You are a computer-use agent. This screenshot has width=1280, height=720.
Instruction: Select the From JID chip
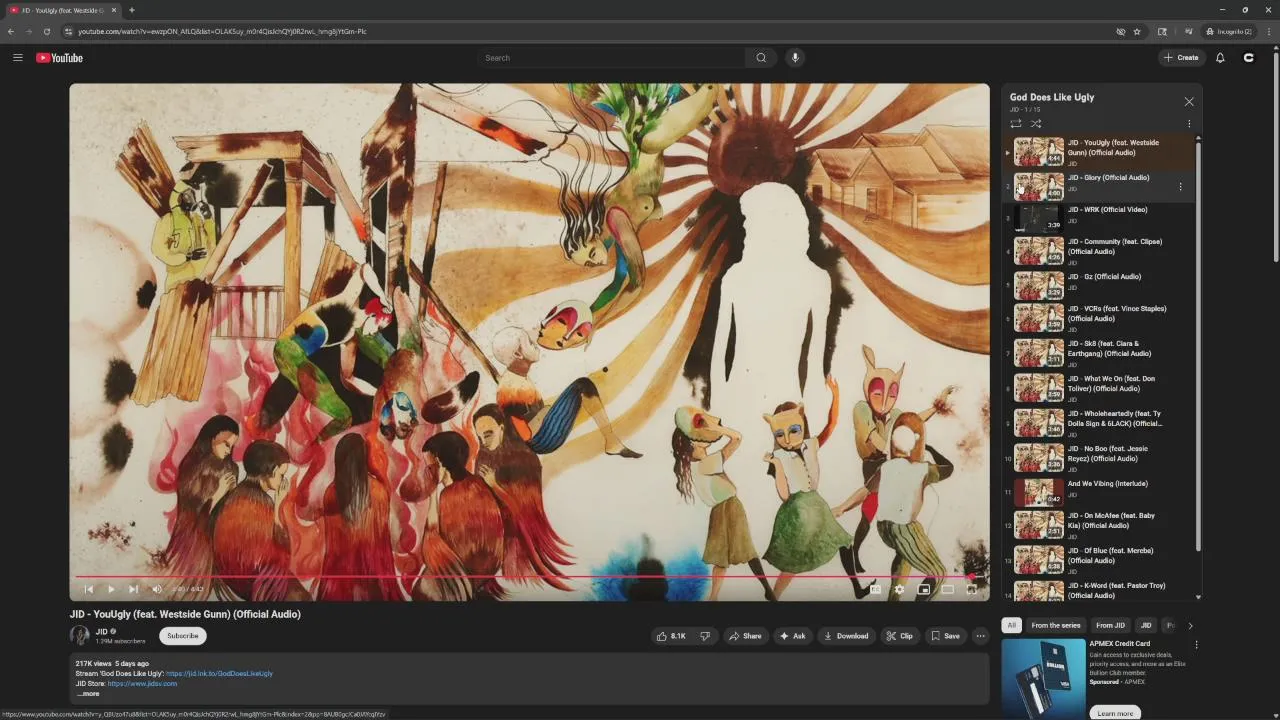click(x=1110, y=625)
